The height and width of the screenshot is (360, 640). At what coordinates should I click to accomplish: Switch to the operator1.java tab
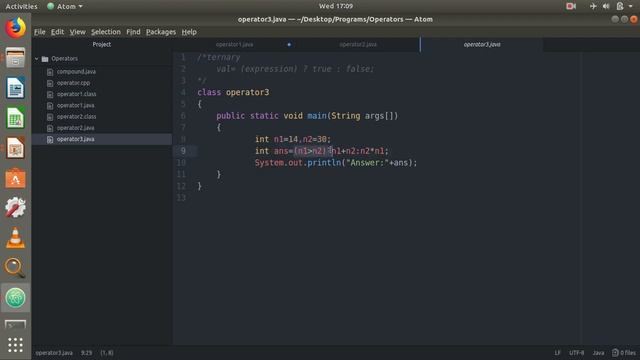234,44
